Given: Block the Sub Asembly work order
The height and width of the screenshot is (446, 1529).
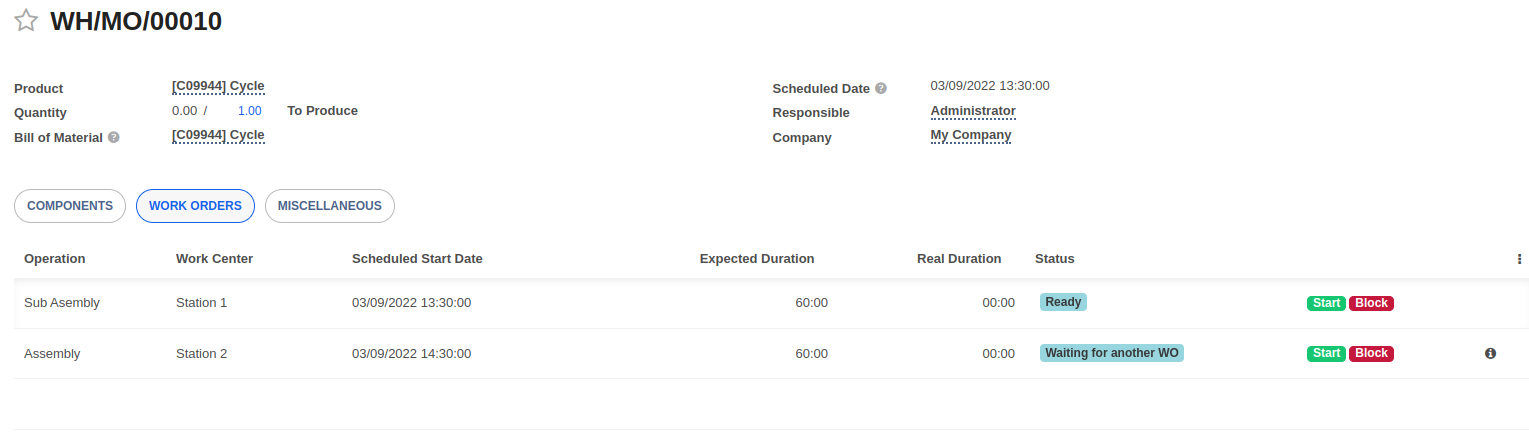Looking at the screenshot, I should [x=1371, y=303].
